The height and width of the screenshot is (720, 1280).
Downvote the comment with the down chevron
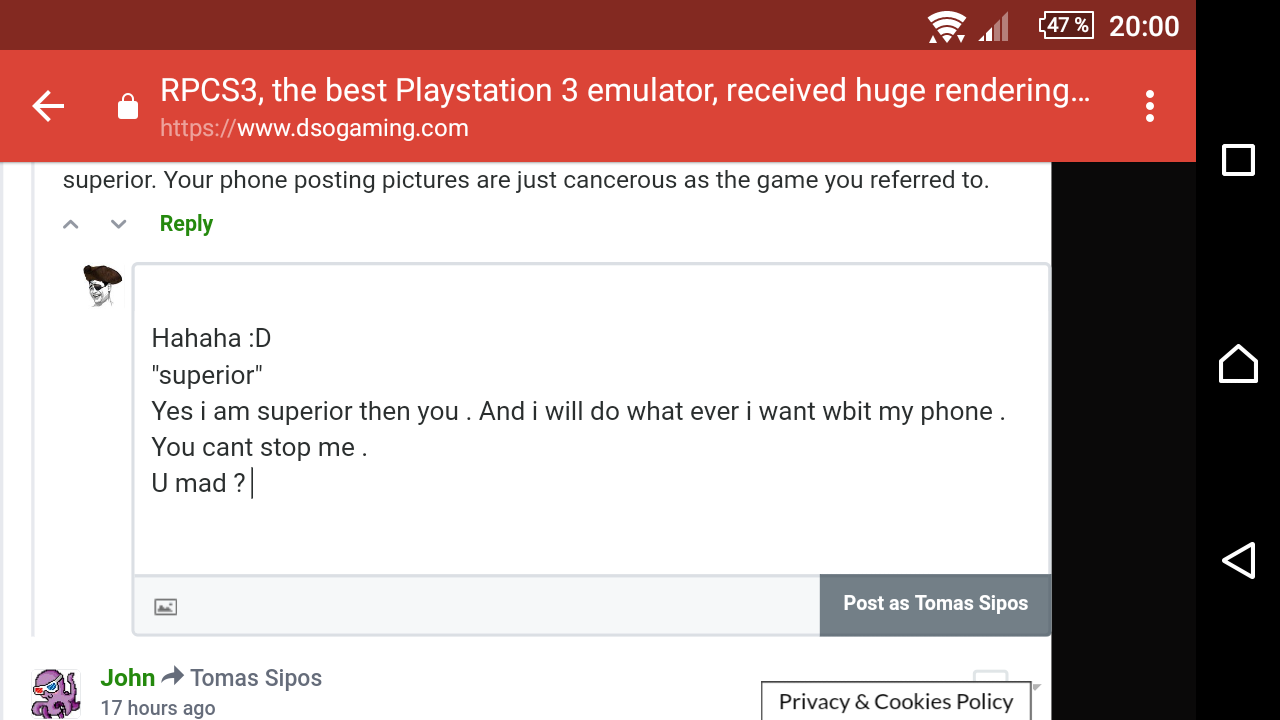[118, 224]
